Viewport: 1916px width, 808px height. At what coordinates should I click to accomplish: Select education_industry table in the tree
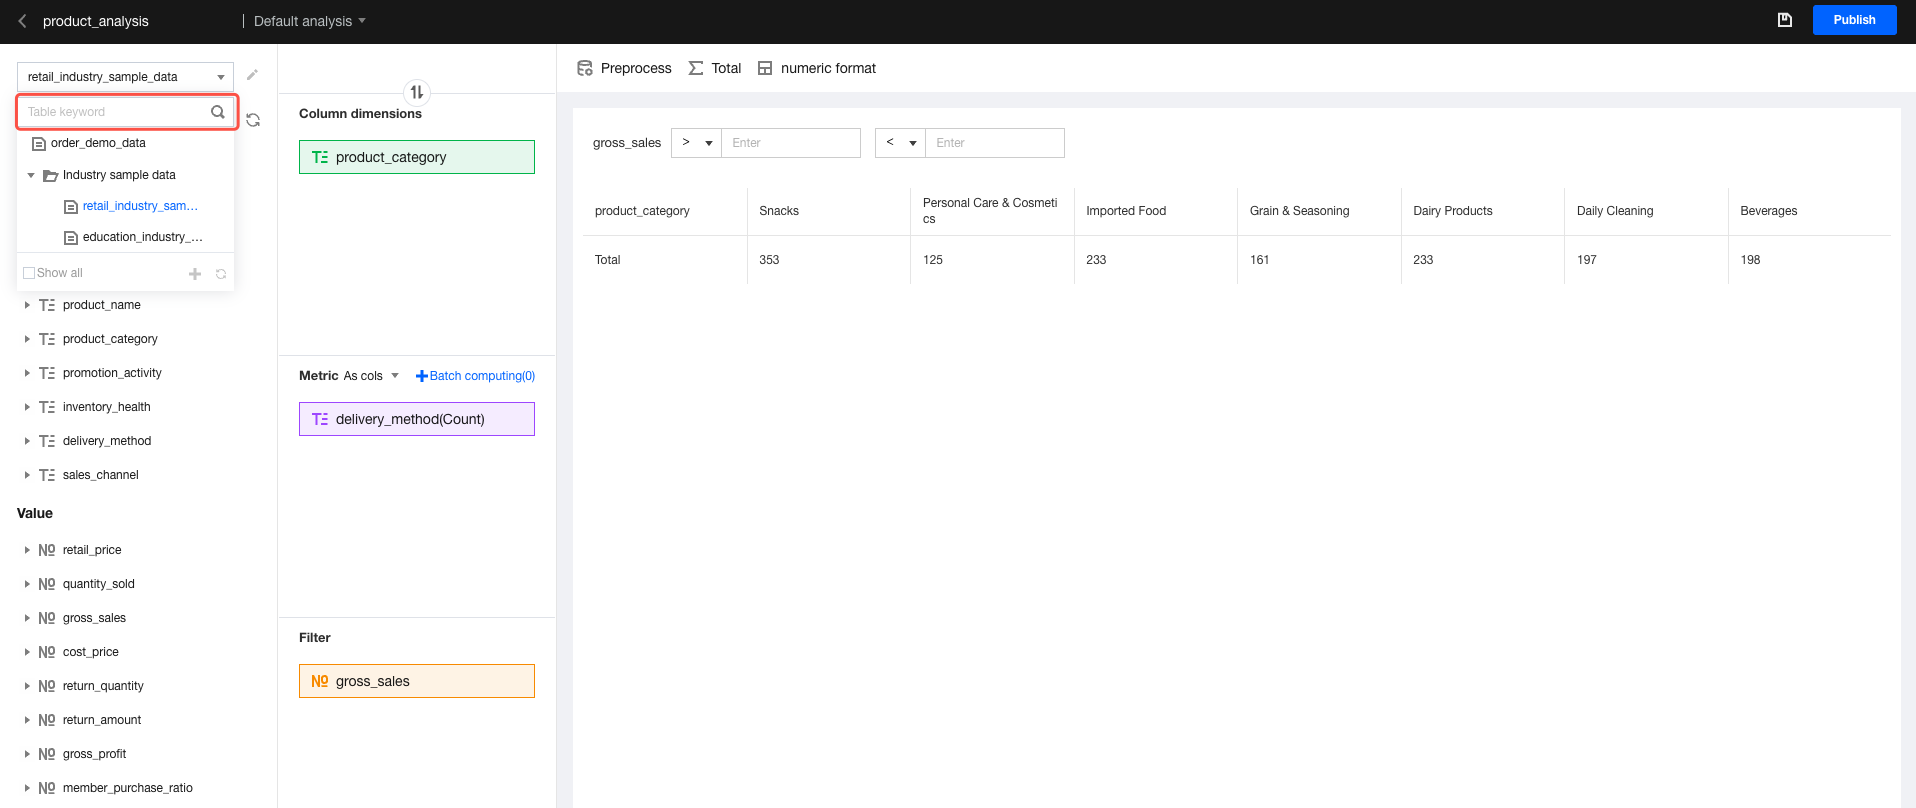coord(142,237)
